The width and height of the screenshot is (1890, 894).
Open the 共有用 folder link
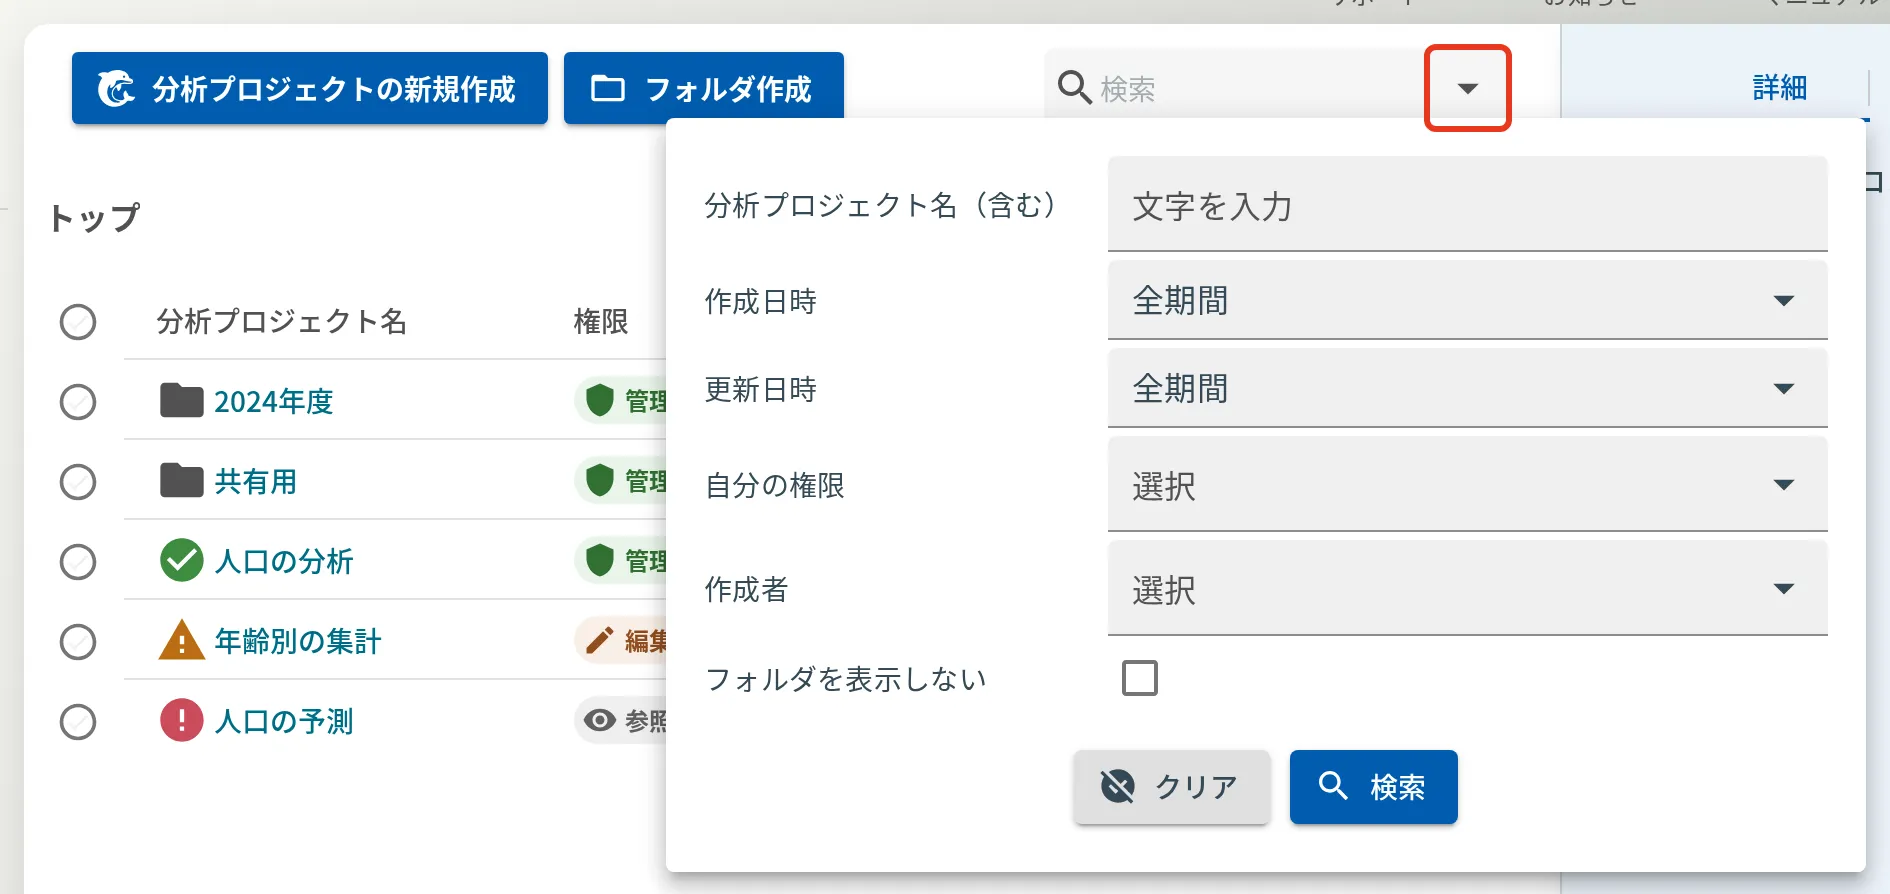click(x=256, y=482)
